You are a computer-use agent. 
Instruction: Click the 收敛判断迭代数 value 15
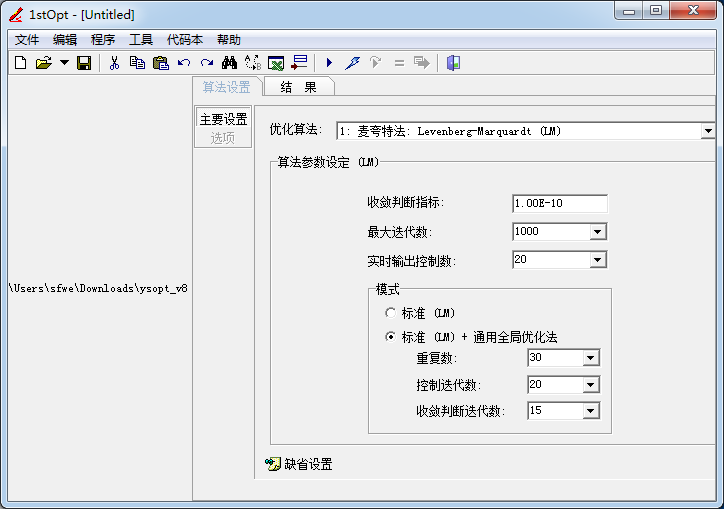pos(536,410)
